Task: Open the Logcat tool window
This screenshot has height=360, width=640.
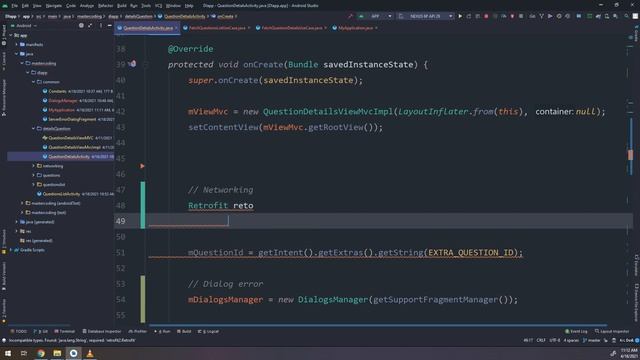Action: pyautogui.click(x=208, y=331)
